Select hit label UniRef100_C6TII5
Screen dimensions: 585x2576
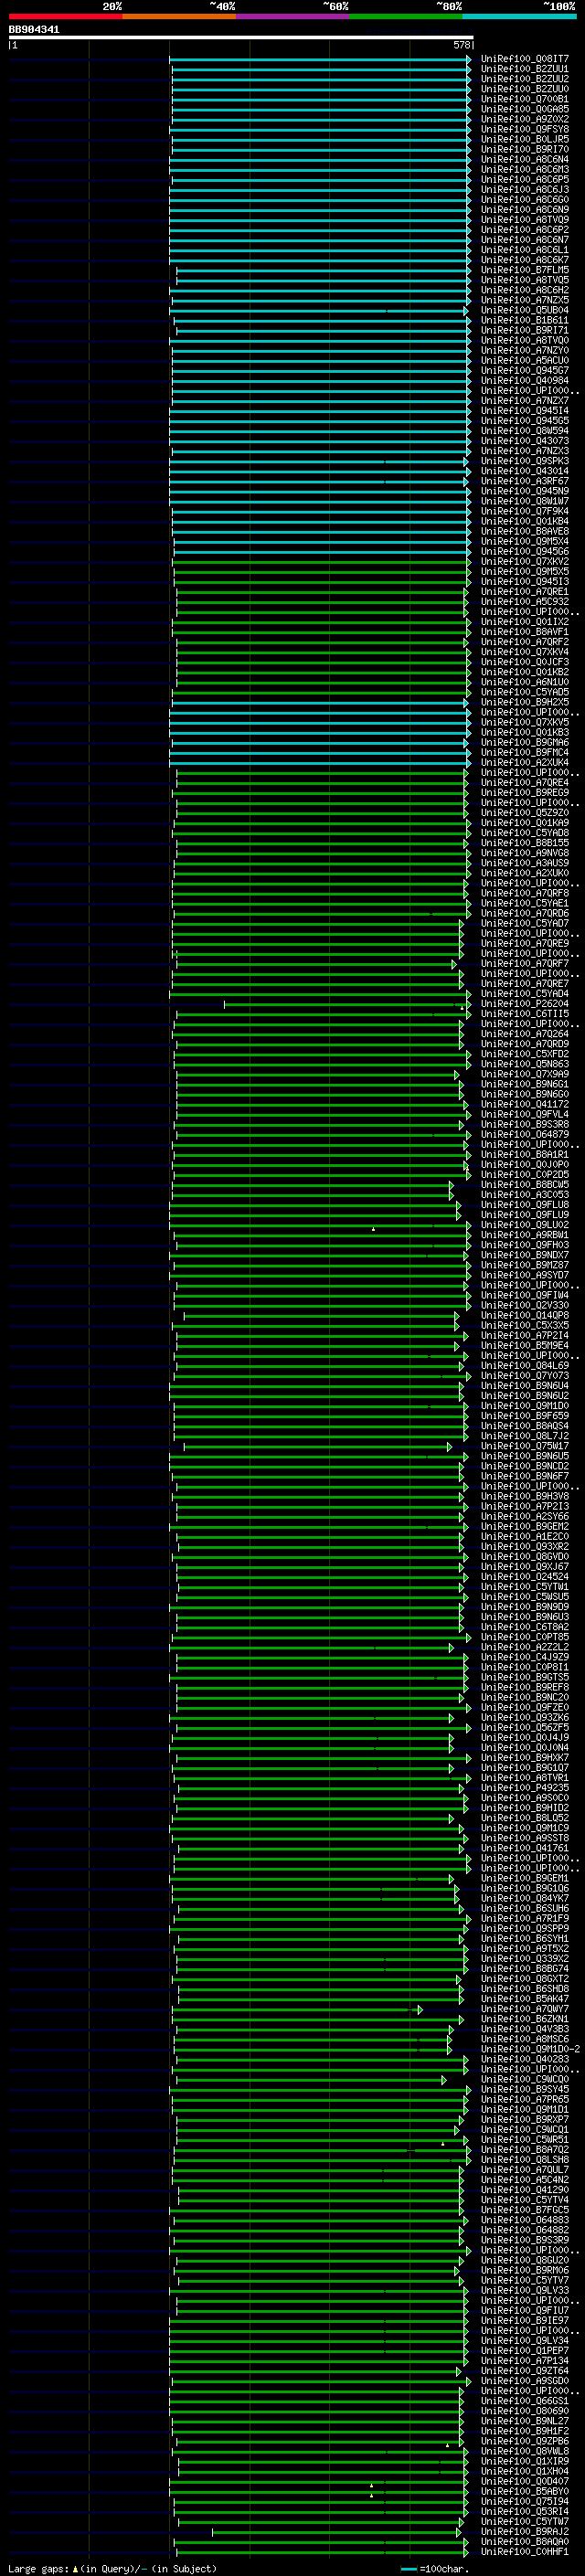525,1014
